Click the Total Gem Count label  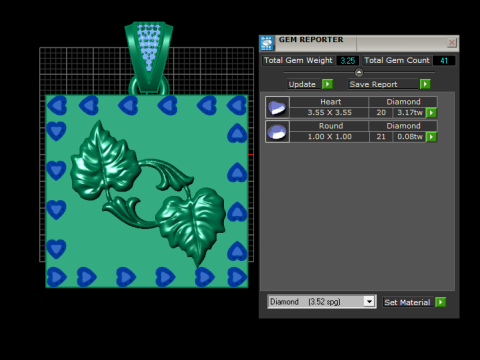click(397, 60)
